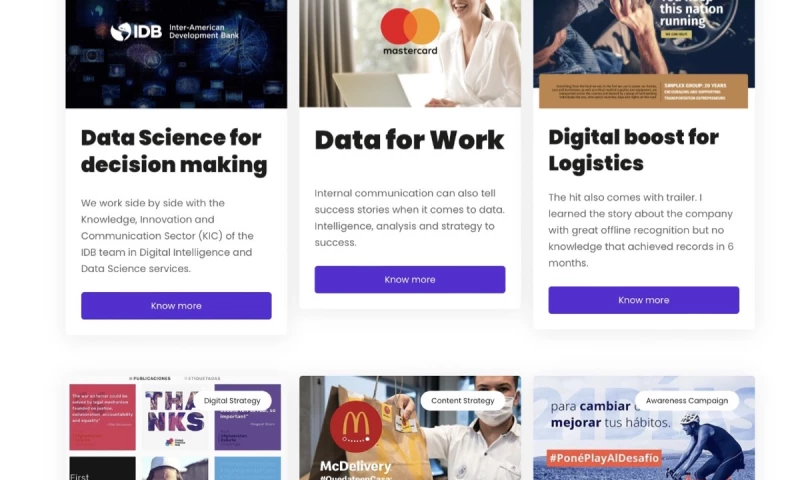Click the Digital boost for Logistics heading
This screenshot has width=800, height=480.
[x=634, y=150]
